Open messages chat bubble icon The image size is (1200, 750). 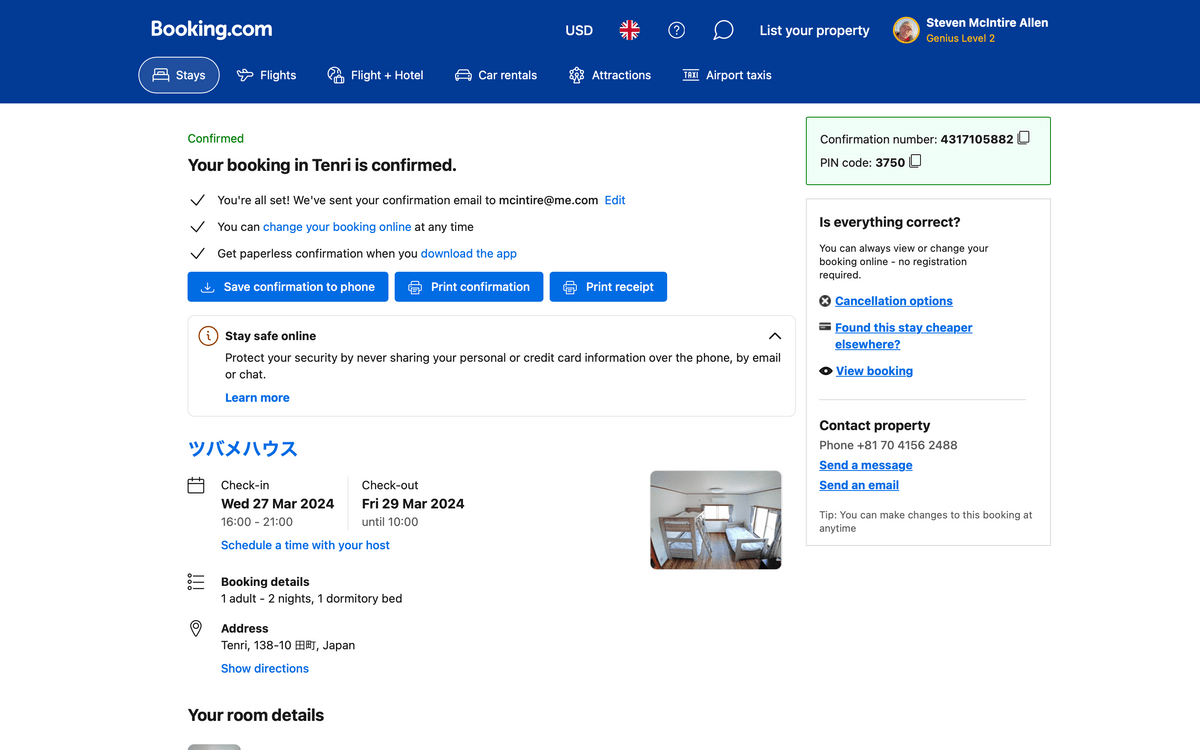click(723, 31)
